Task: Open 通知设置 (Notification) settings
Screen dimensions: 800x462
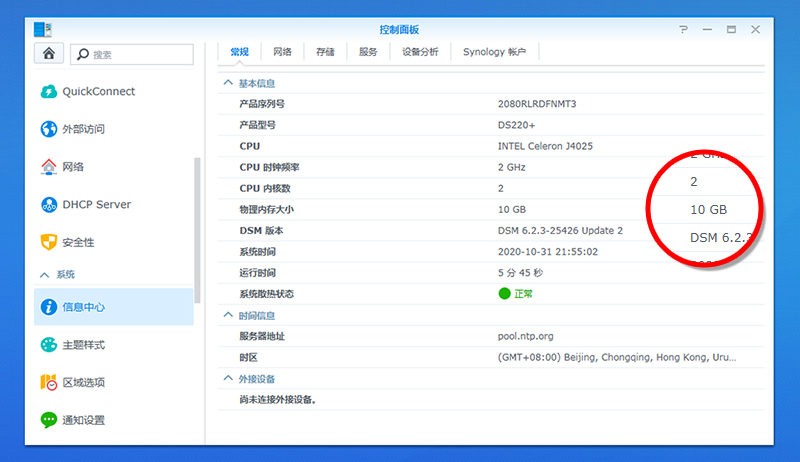Action: (83, 420)
